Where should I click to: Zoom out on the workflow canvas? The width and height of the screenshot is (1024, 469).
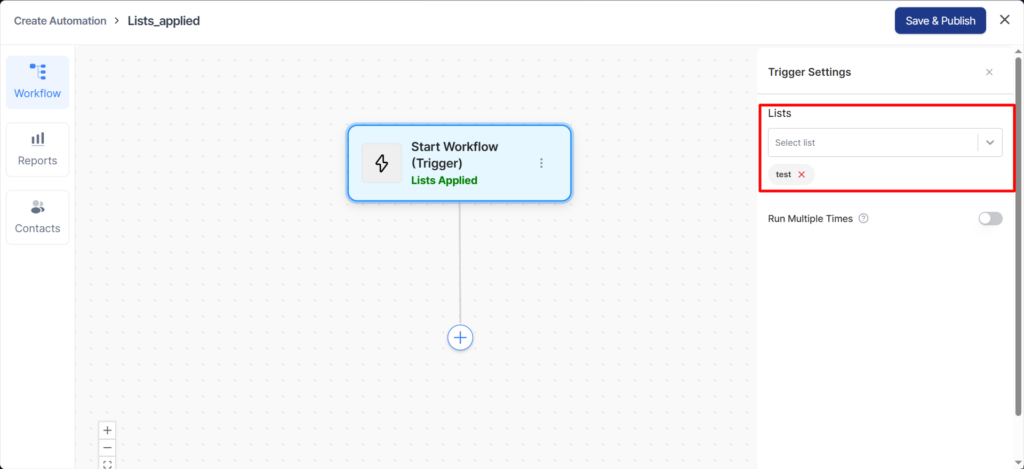[x=108, y=447]
